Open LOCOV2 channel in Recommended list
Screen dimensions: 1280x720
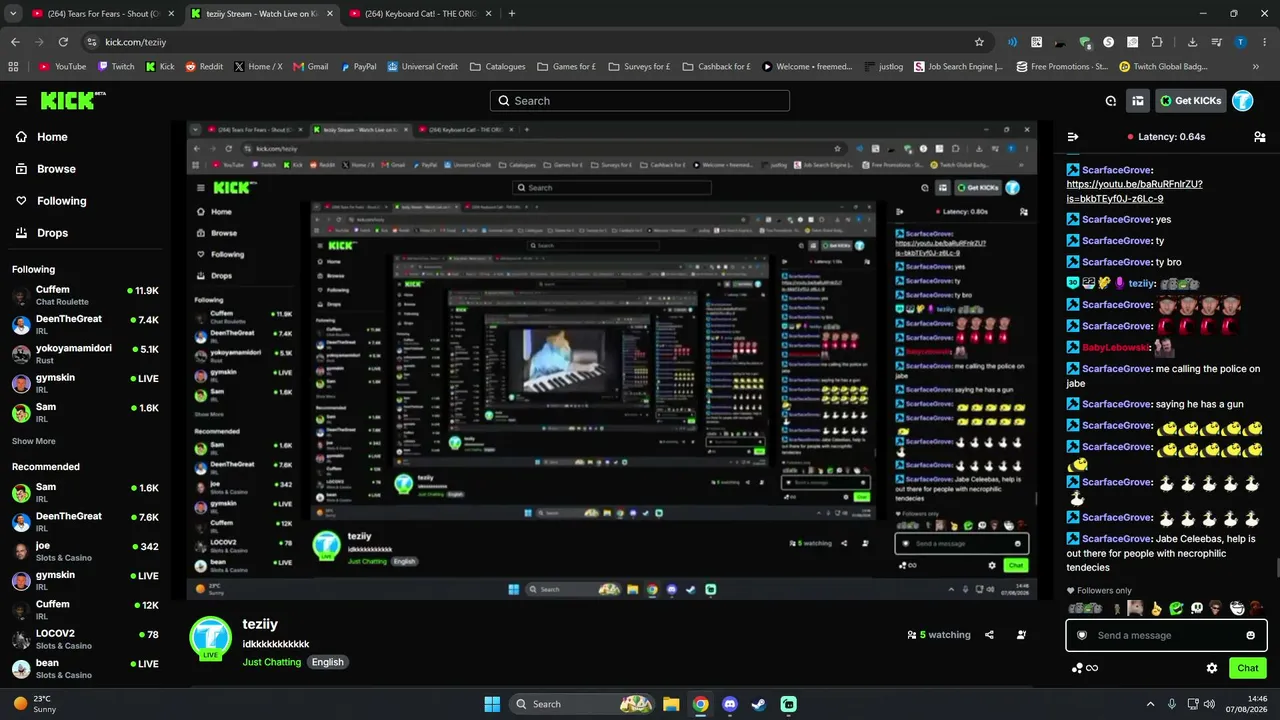tap(85, 639)
